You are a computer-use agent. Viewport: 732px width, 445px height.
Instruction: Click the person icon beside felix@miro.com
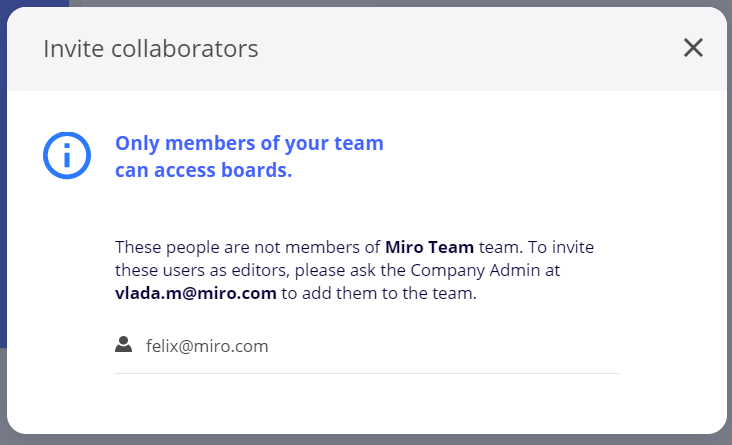click(x=124, y=345)
